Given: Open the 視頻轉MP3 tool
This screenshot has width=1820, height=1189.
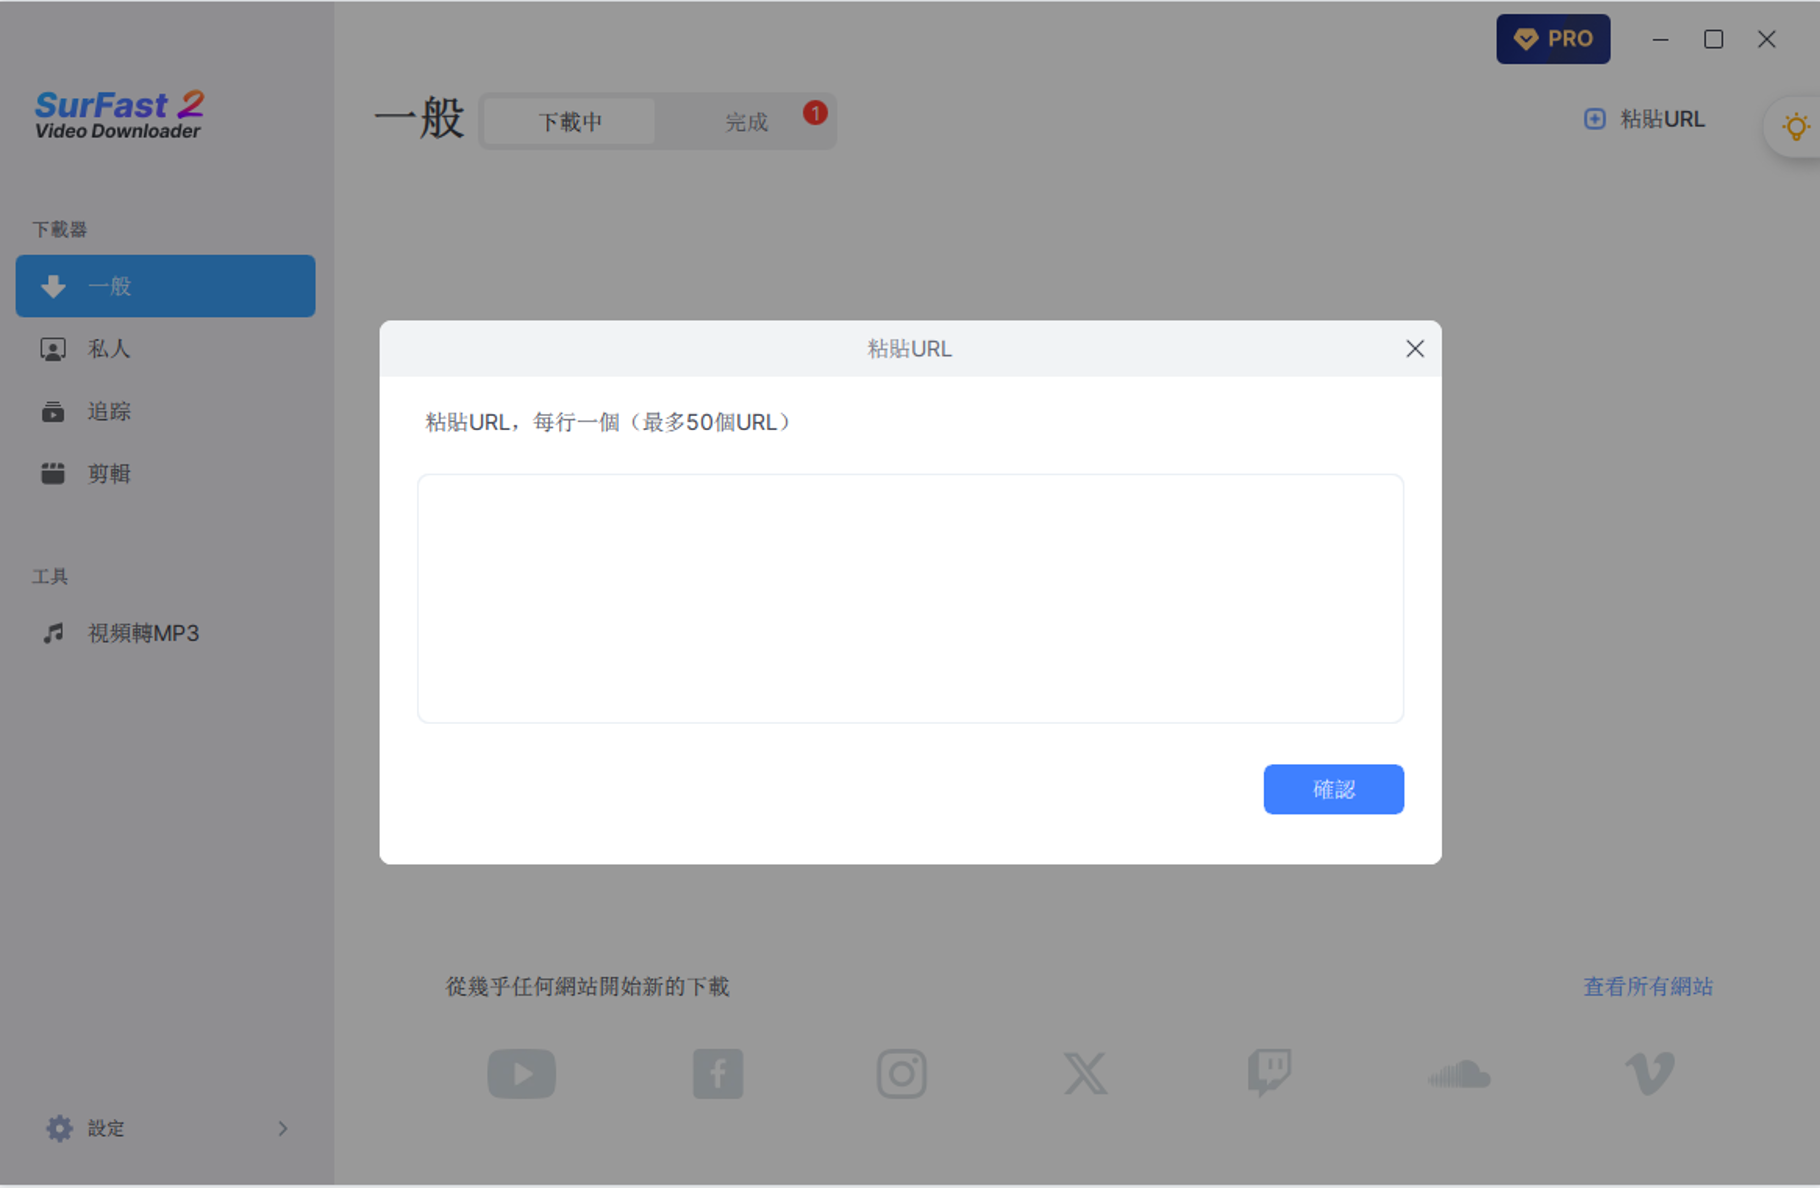Looking at the screenshot, I should [143, 633].
